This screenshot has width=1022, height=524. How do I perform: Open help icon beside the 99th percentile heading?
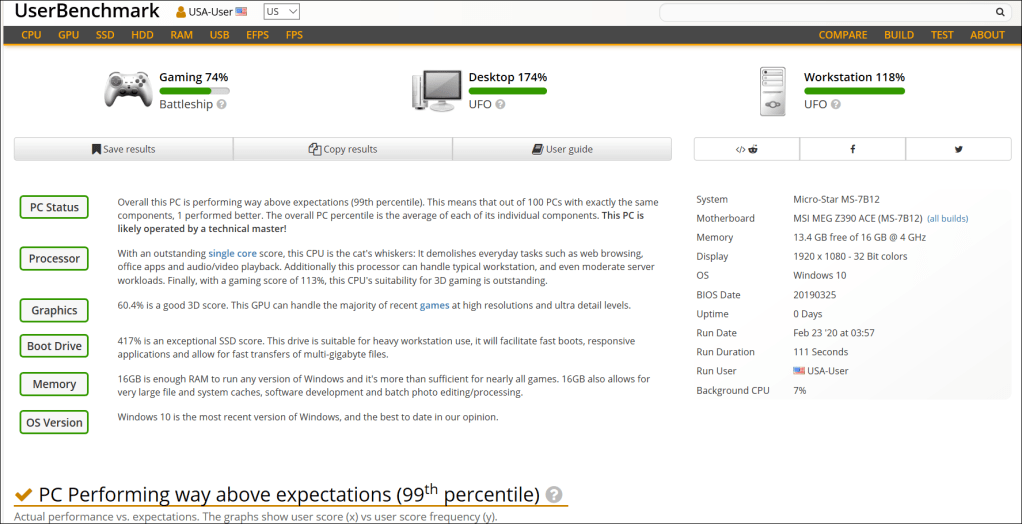(554, 495)
